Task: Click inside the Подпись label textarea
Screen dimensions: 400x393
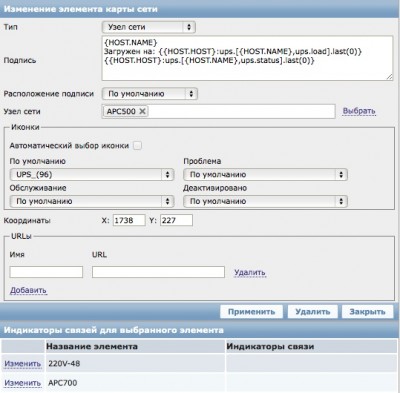Action: pyautogui.click(x=247, y=58)
